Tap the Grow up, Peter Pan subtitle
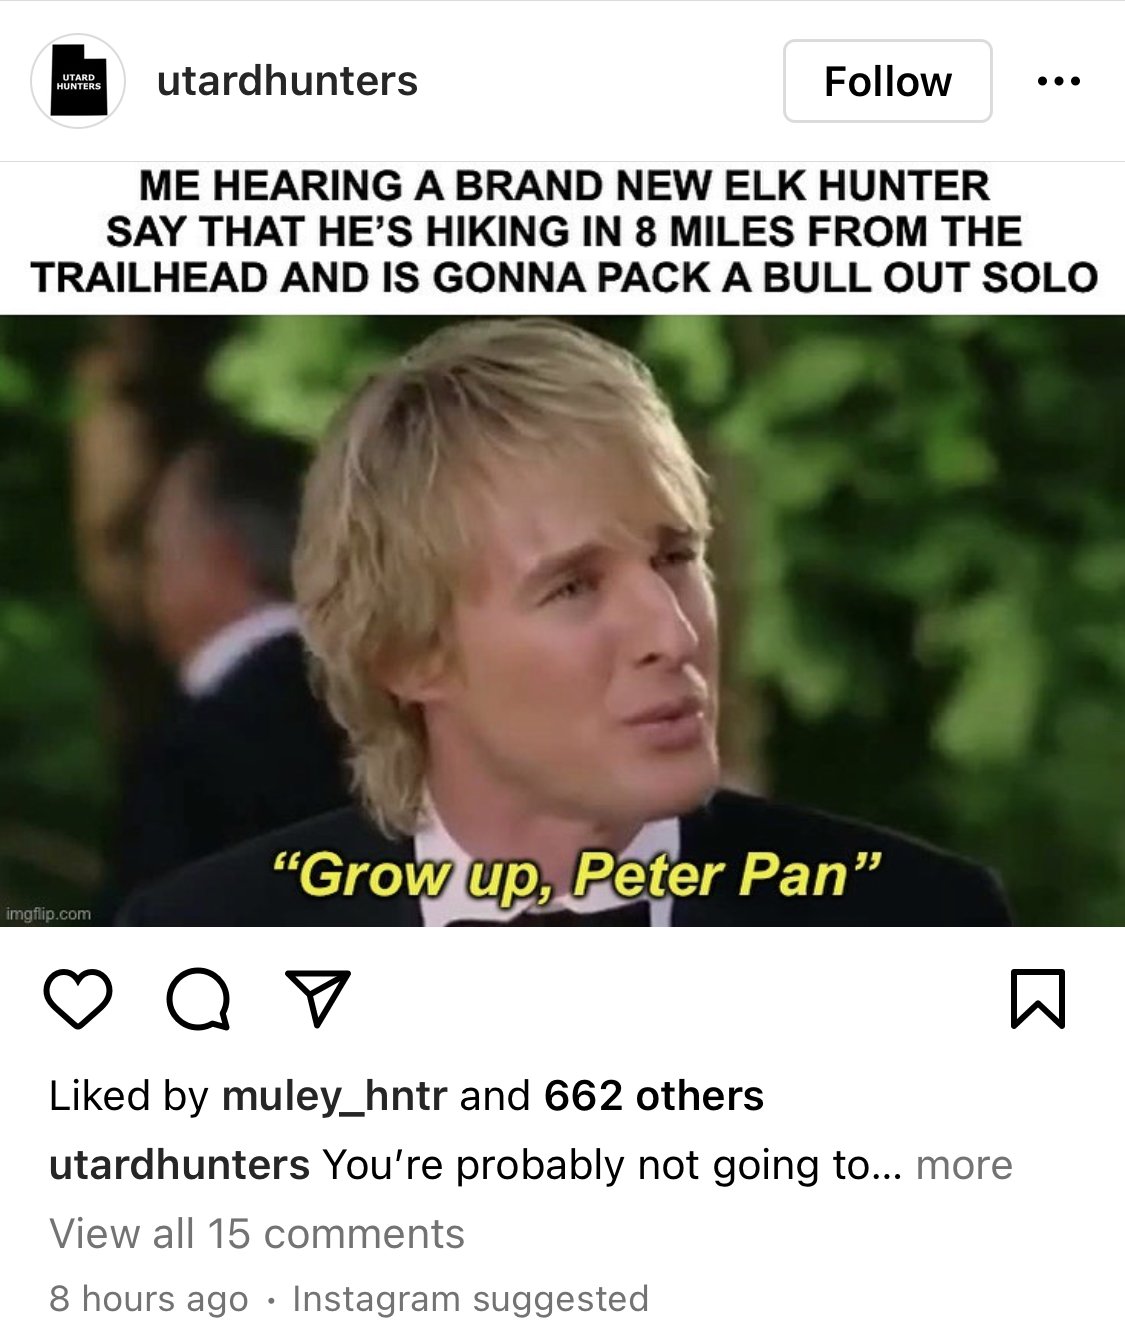 tap(577, 875)
